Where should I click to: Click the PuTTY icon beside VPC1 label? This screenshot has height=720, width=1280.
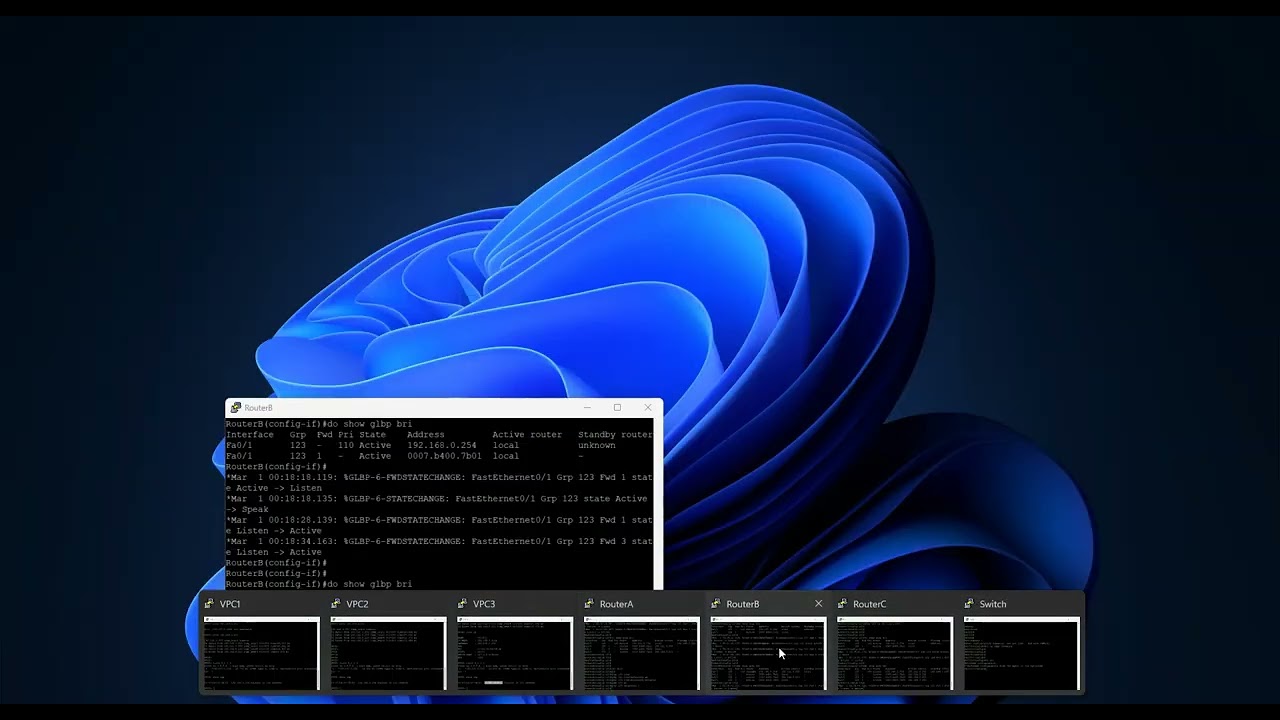click(209, 604)
